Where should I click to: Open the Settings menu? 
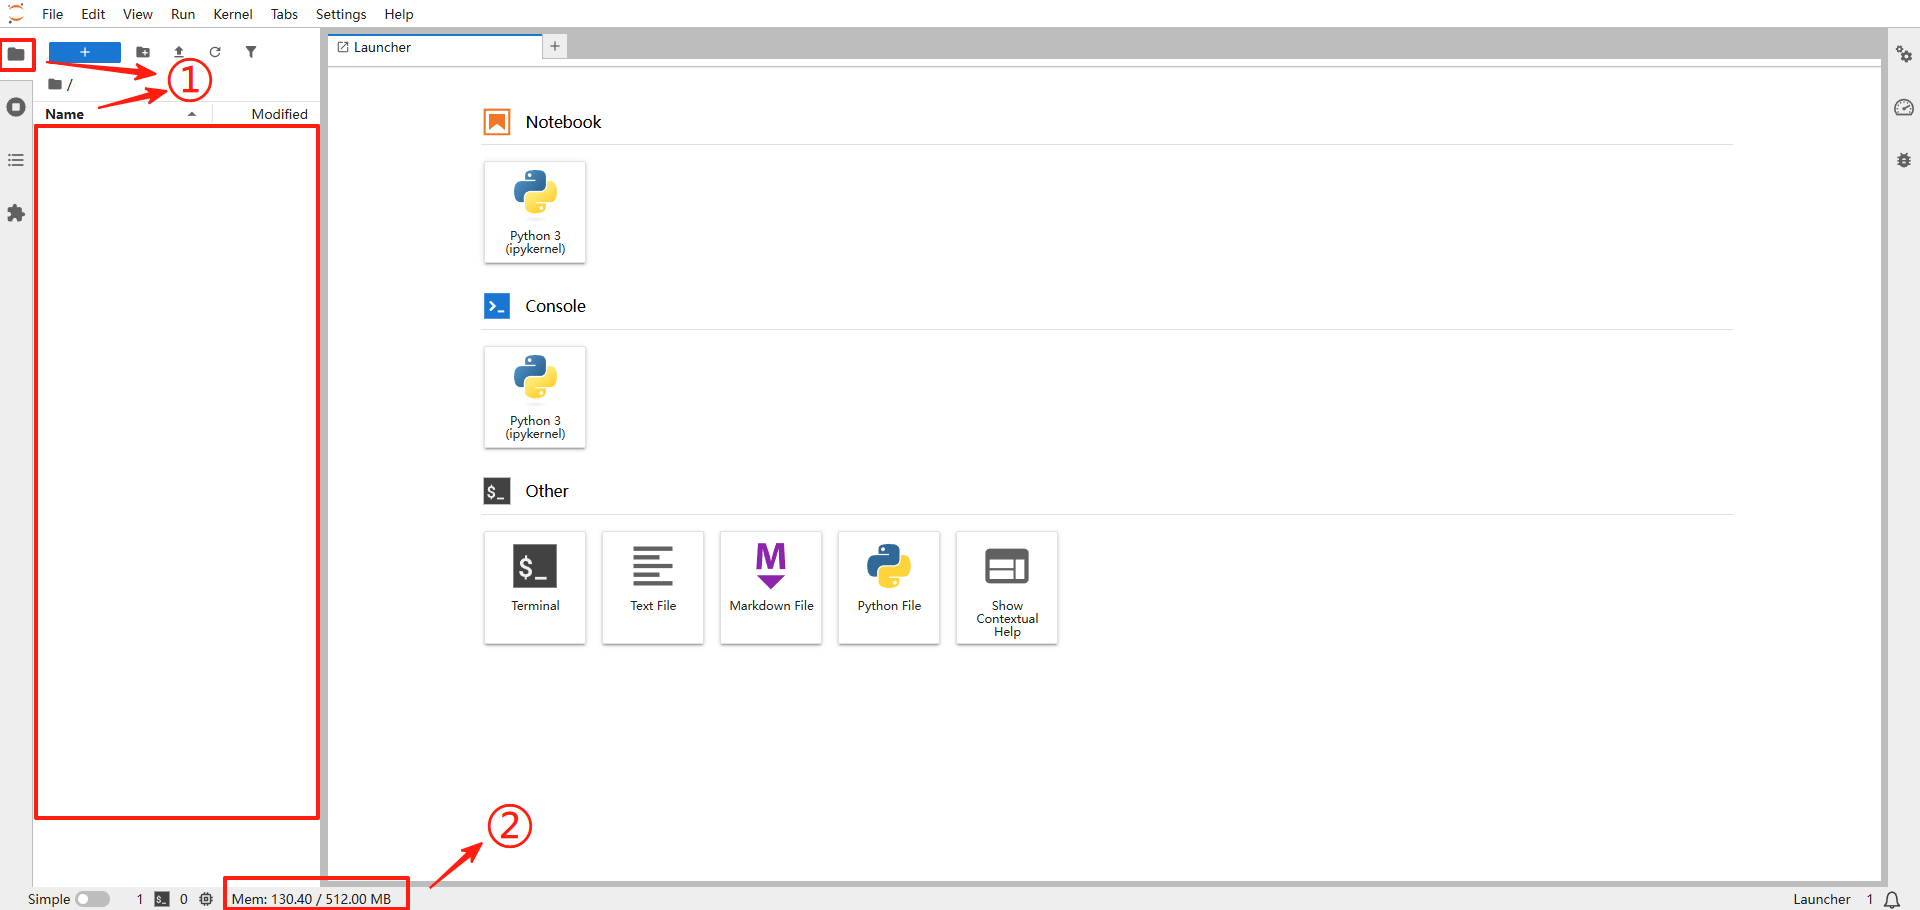coord(340,14)
